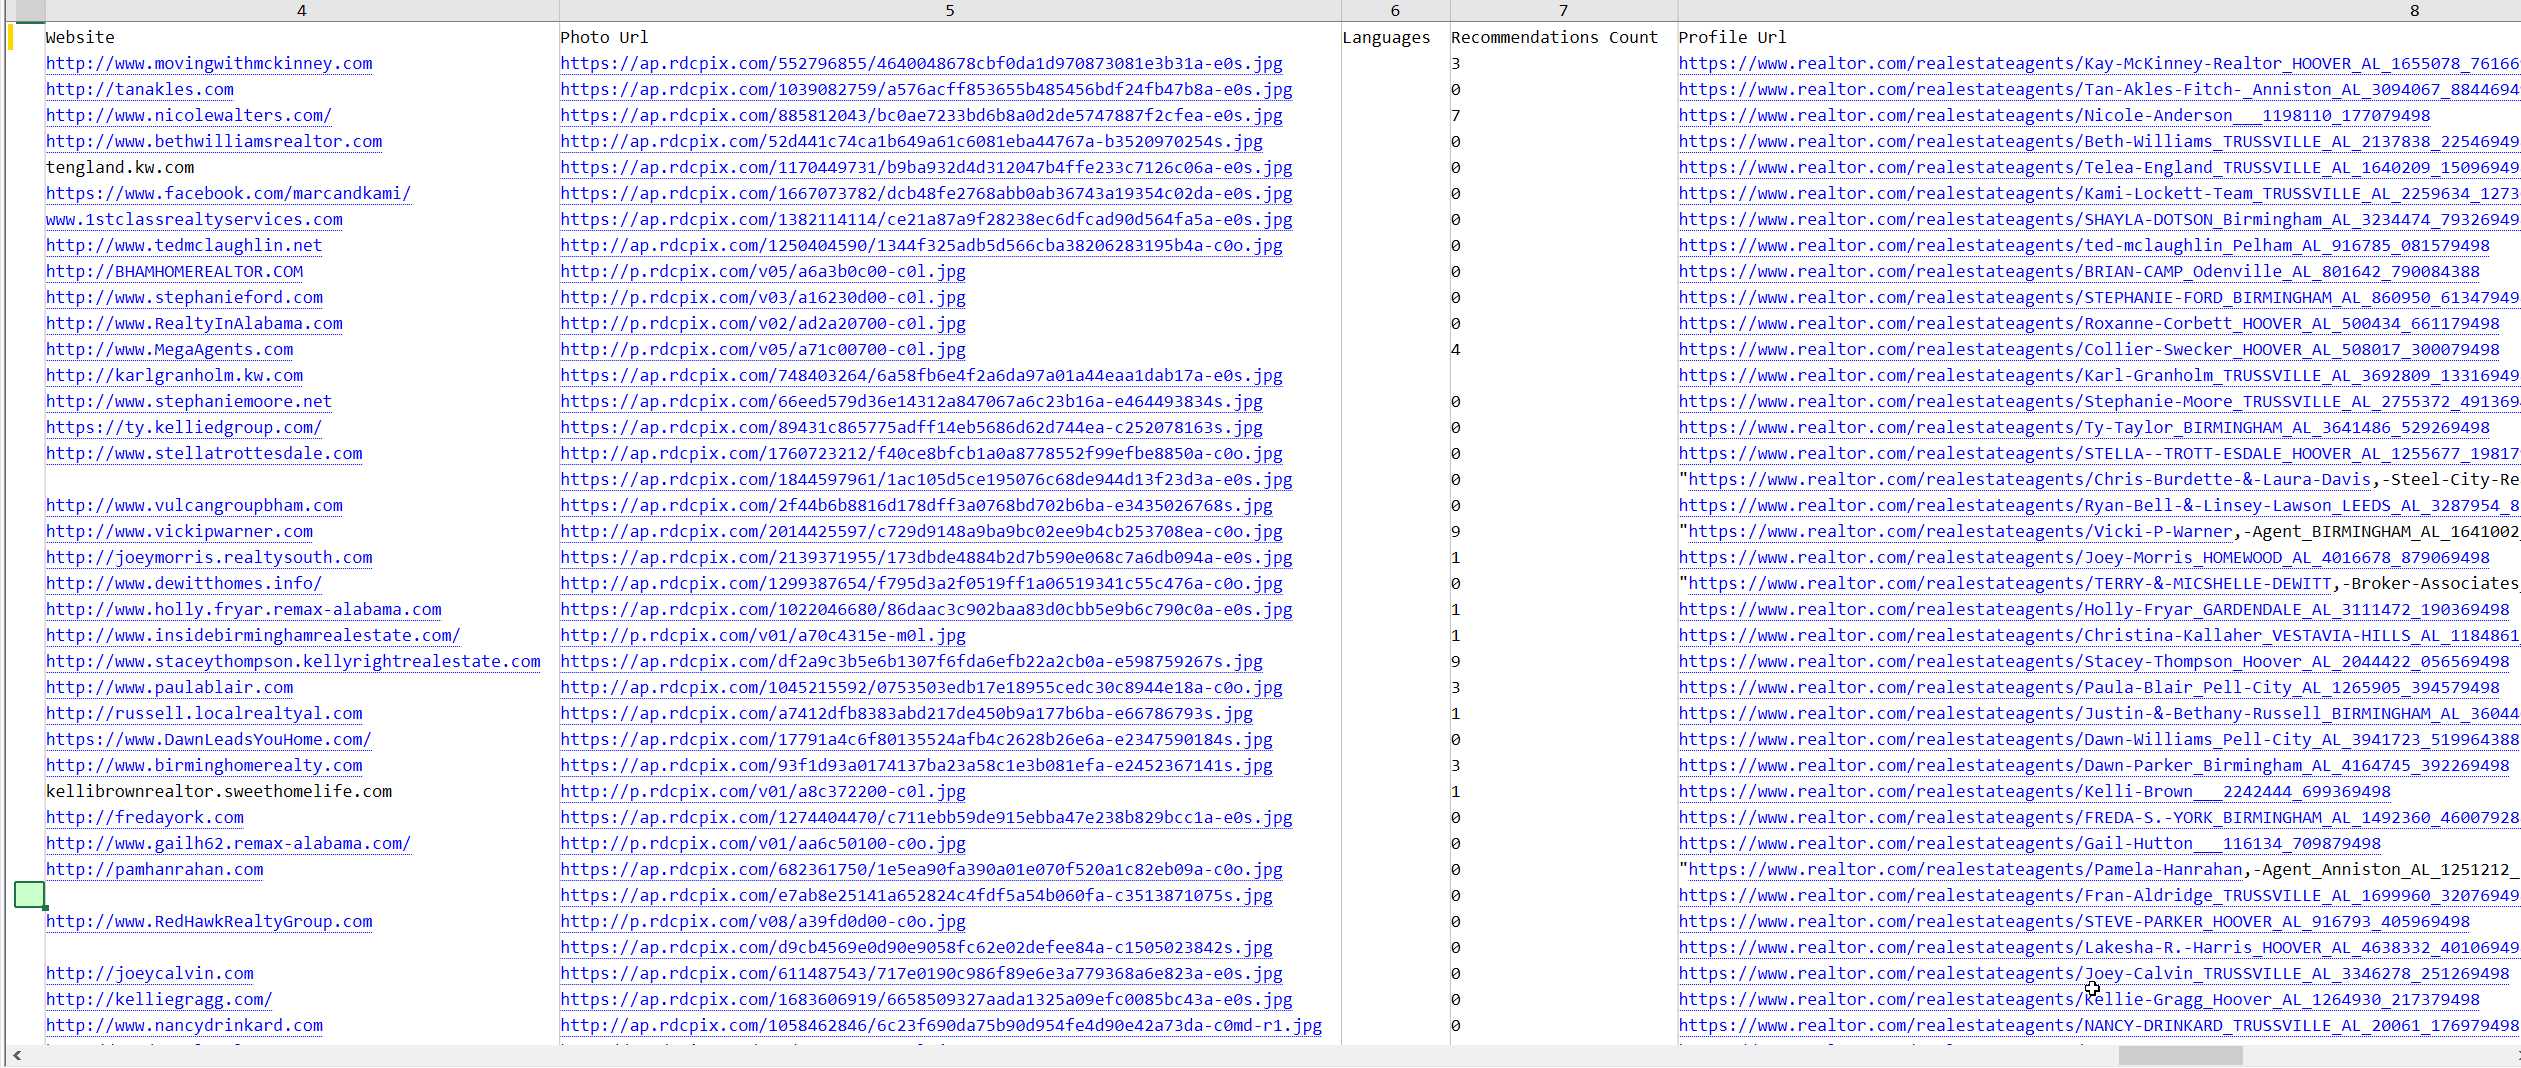
Task: Open the dewitthomes.info link
Action: pos(184,583)
